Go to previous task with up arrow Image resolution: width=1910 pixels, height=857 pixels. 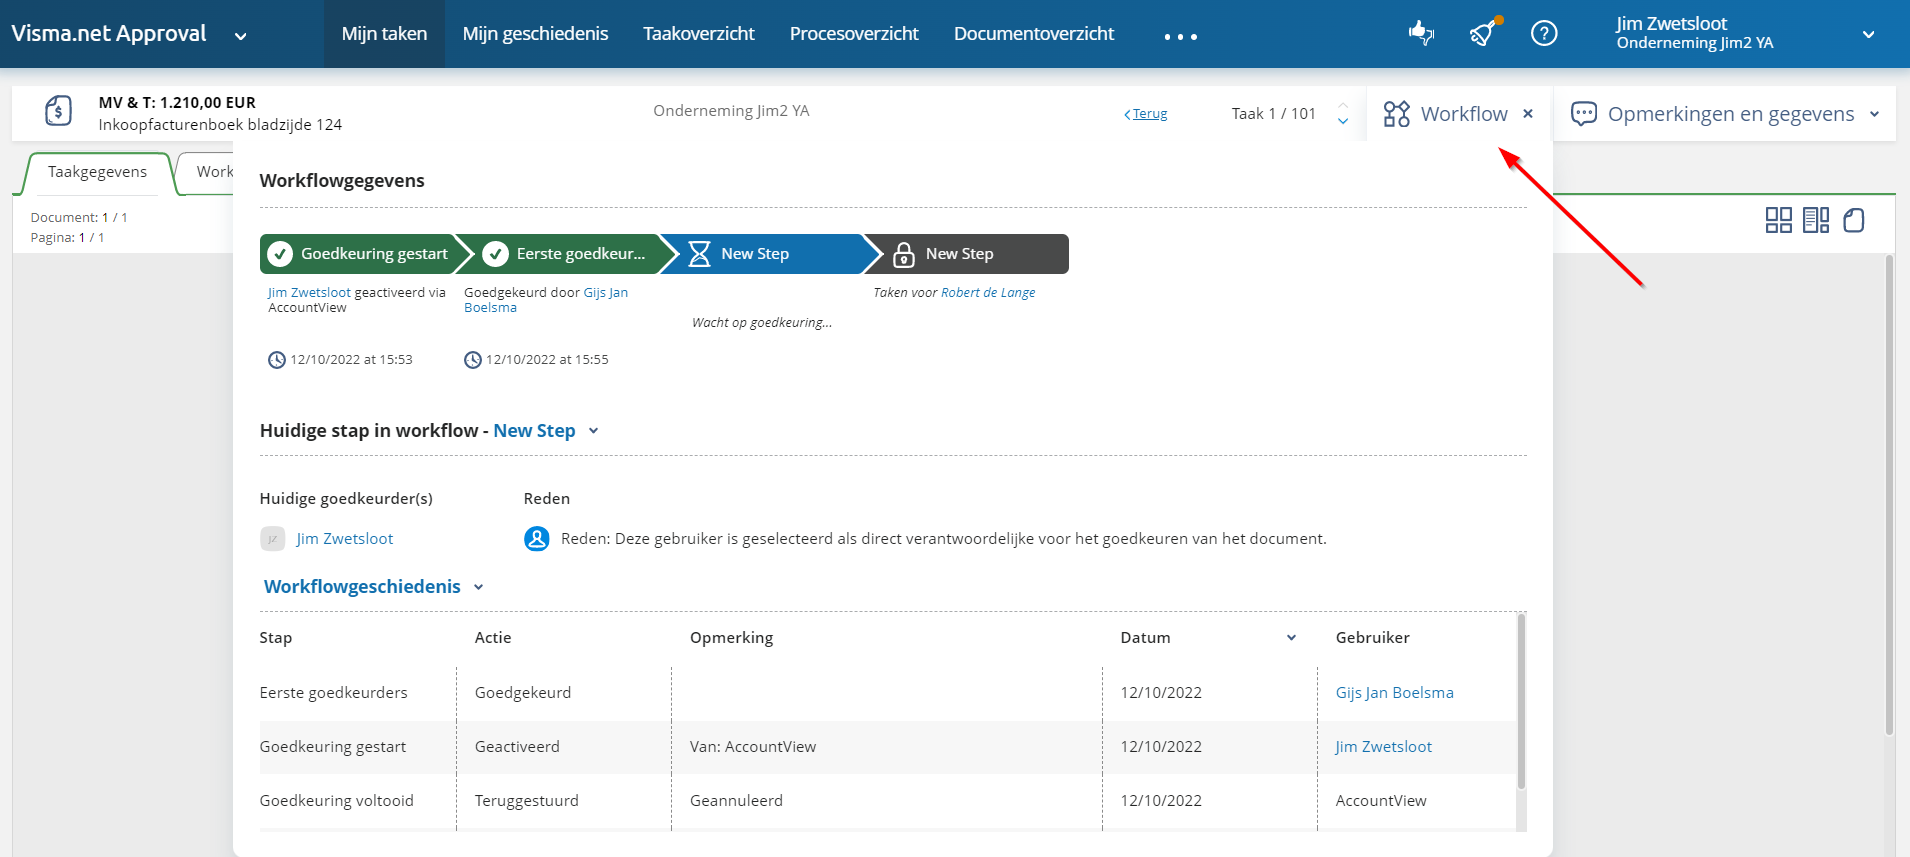(x=1343, y=105)
